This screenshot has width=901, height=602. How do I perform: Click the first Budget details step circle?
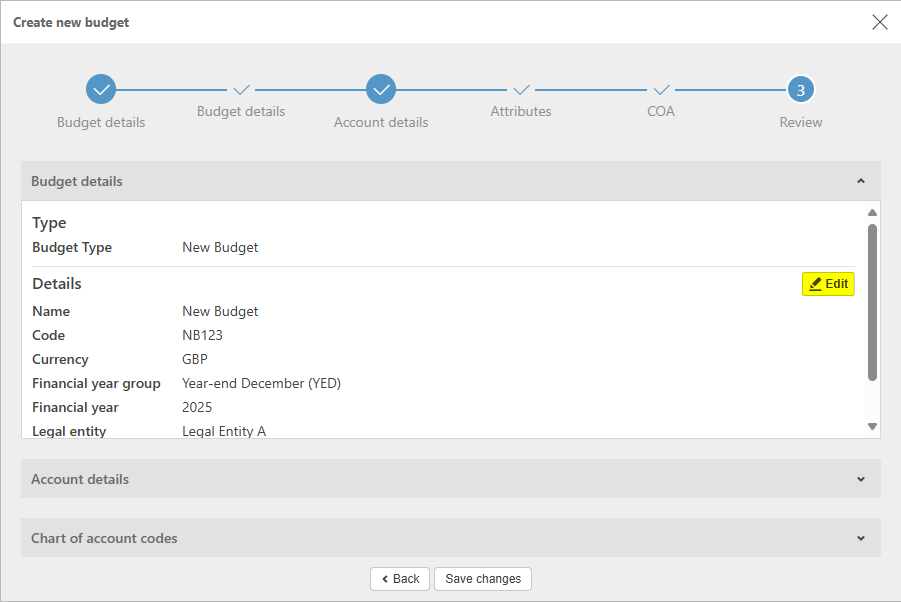(x=101, y=90)
